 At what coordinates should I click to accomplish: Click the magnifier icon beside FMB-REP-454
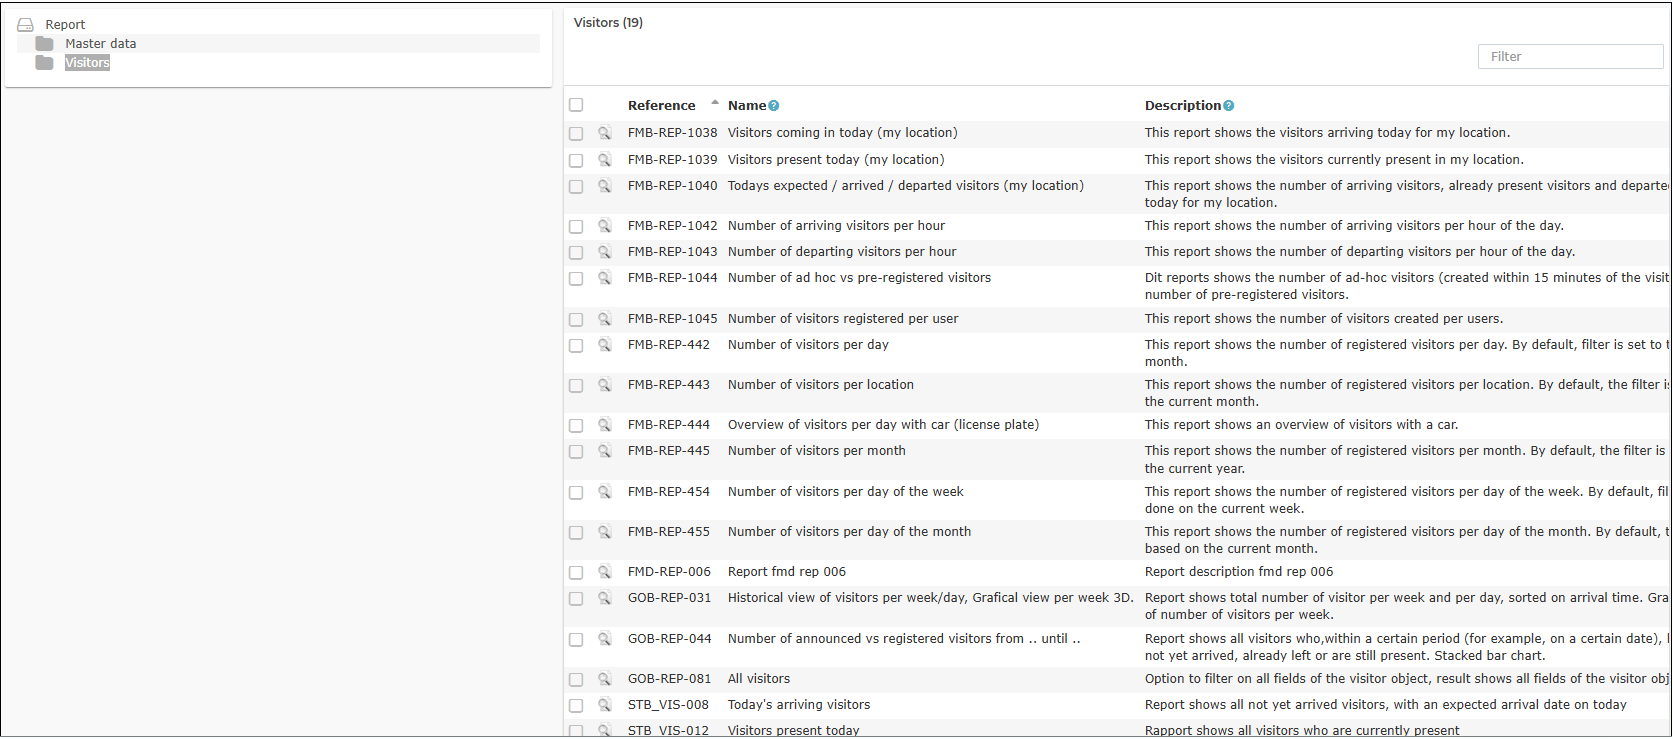click(604, 492)
